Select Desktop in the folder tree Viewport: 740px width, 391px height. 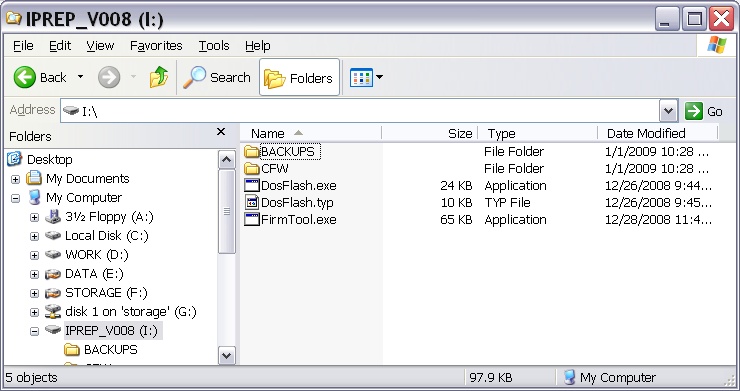pos(50,160)
